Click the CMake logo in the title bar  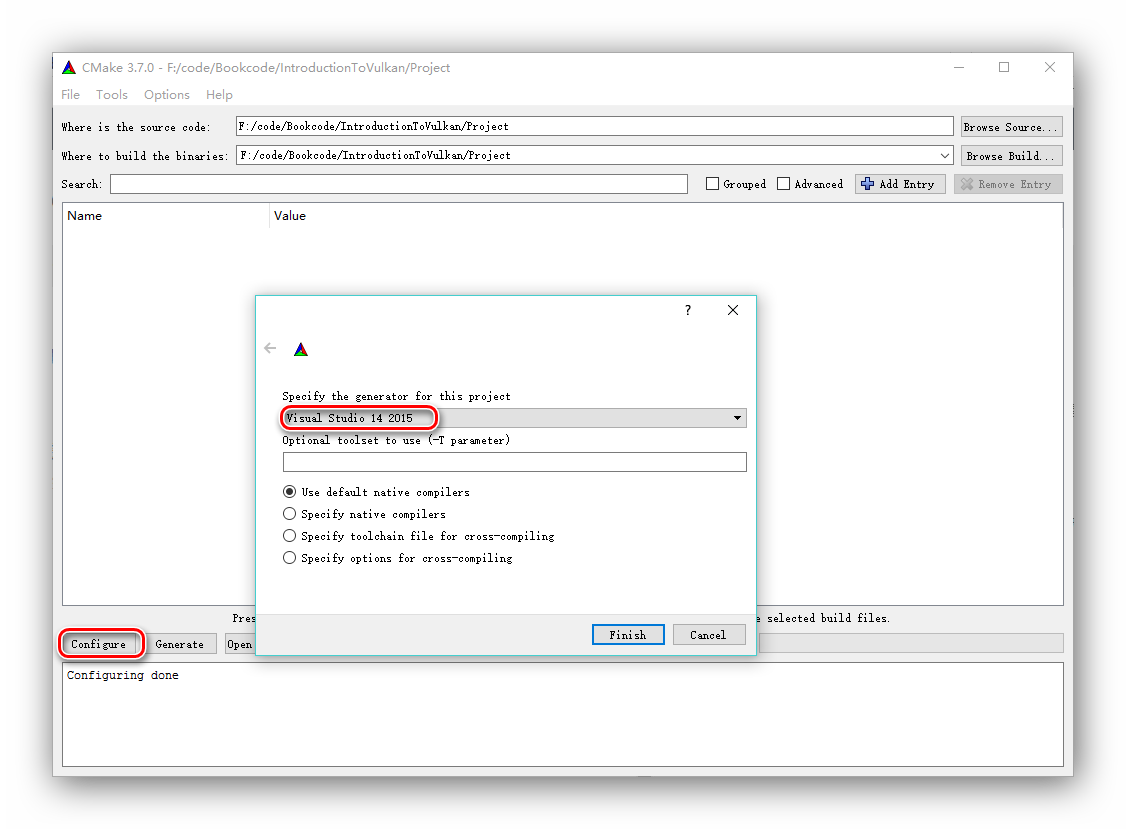tap(69, 68)
